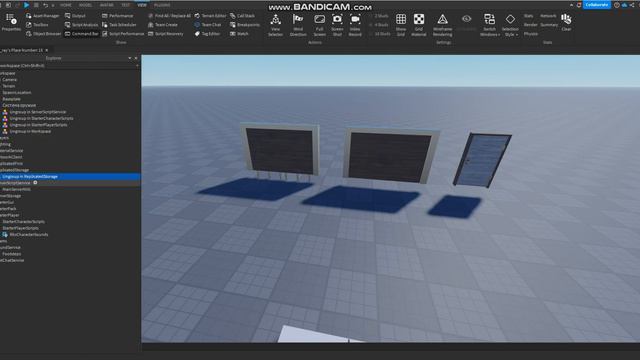
Task: Select Camera in Explorer
Action: point(9,80)
